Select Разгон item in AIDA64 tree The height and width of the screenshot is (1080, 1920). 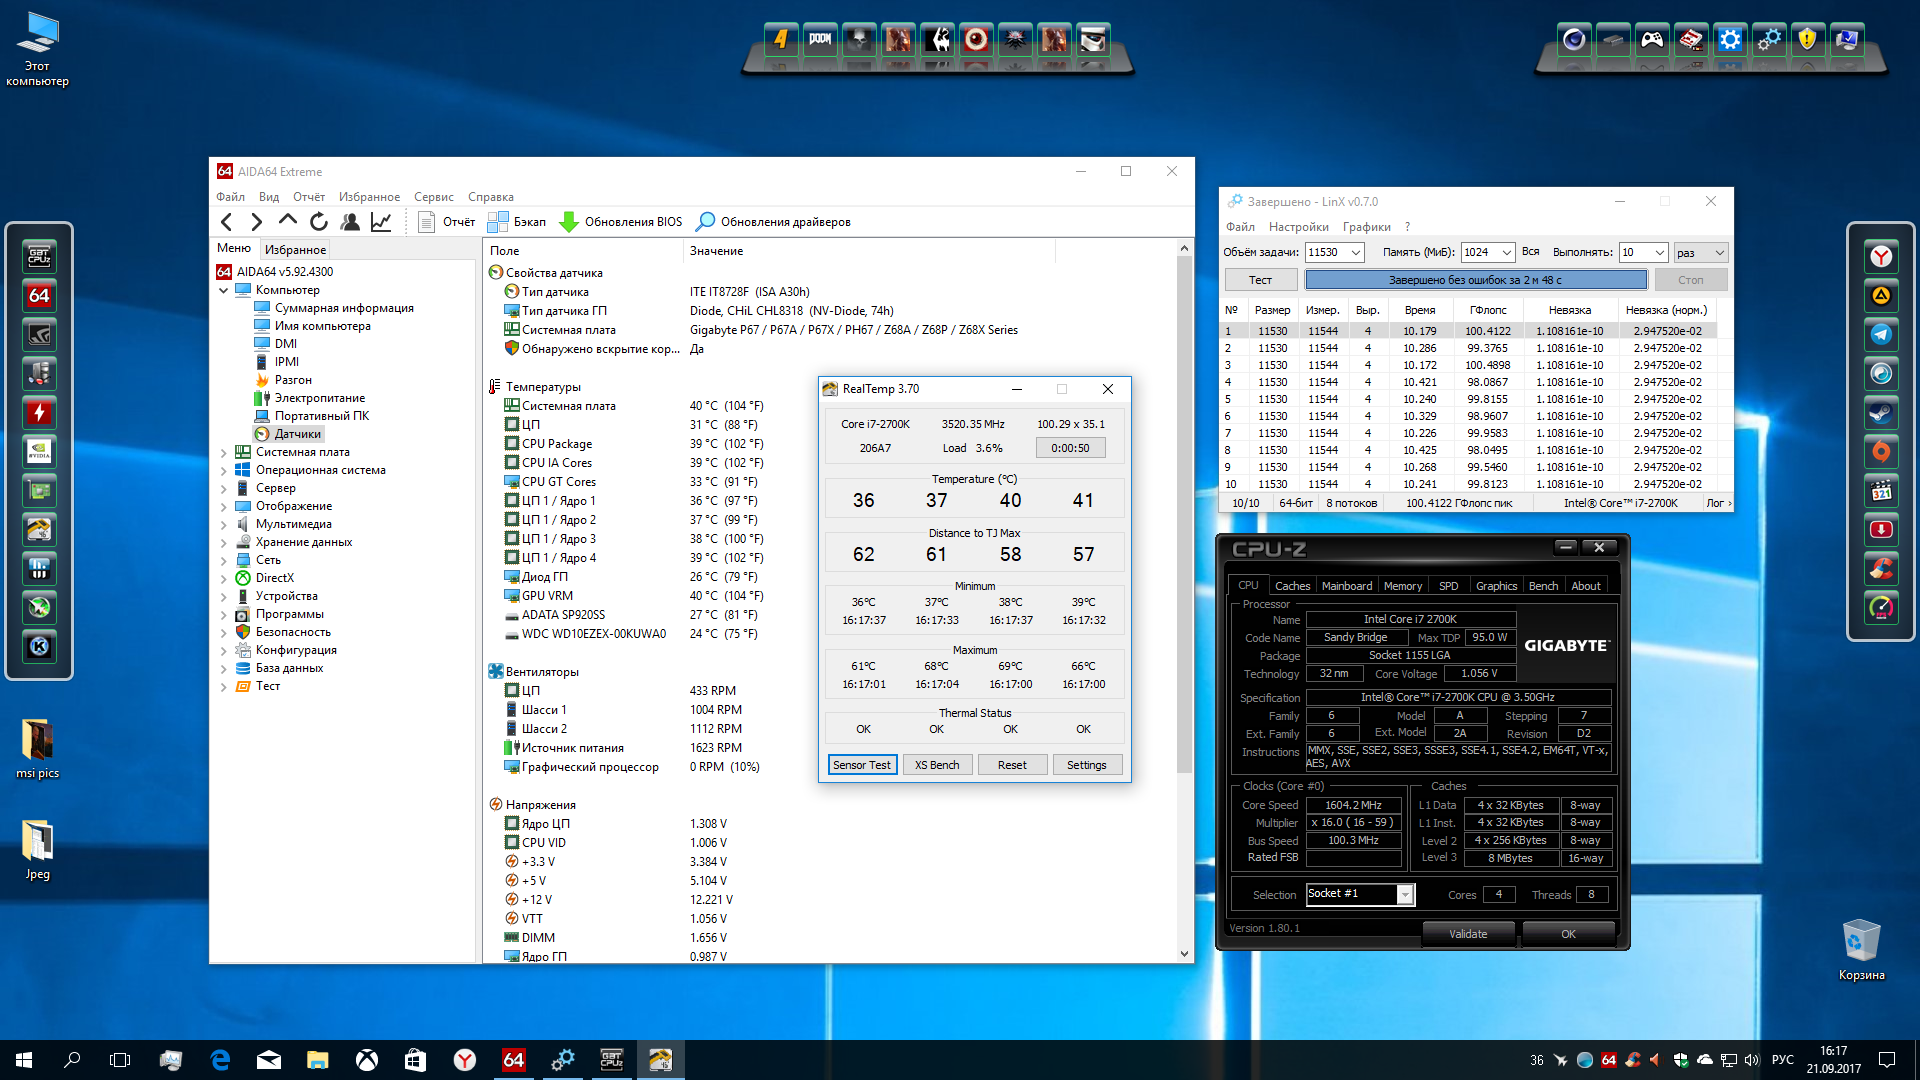tap(293, 380)
